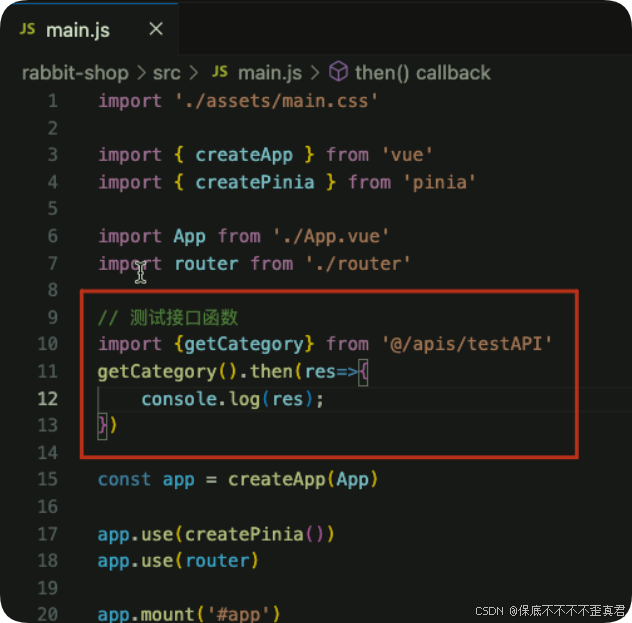The width and height of the screenshot is (632, 623).
Task: Click the 测试接口函数 comment
Action: click(x=168, y=317)
